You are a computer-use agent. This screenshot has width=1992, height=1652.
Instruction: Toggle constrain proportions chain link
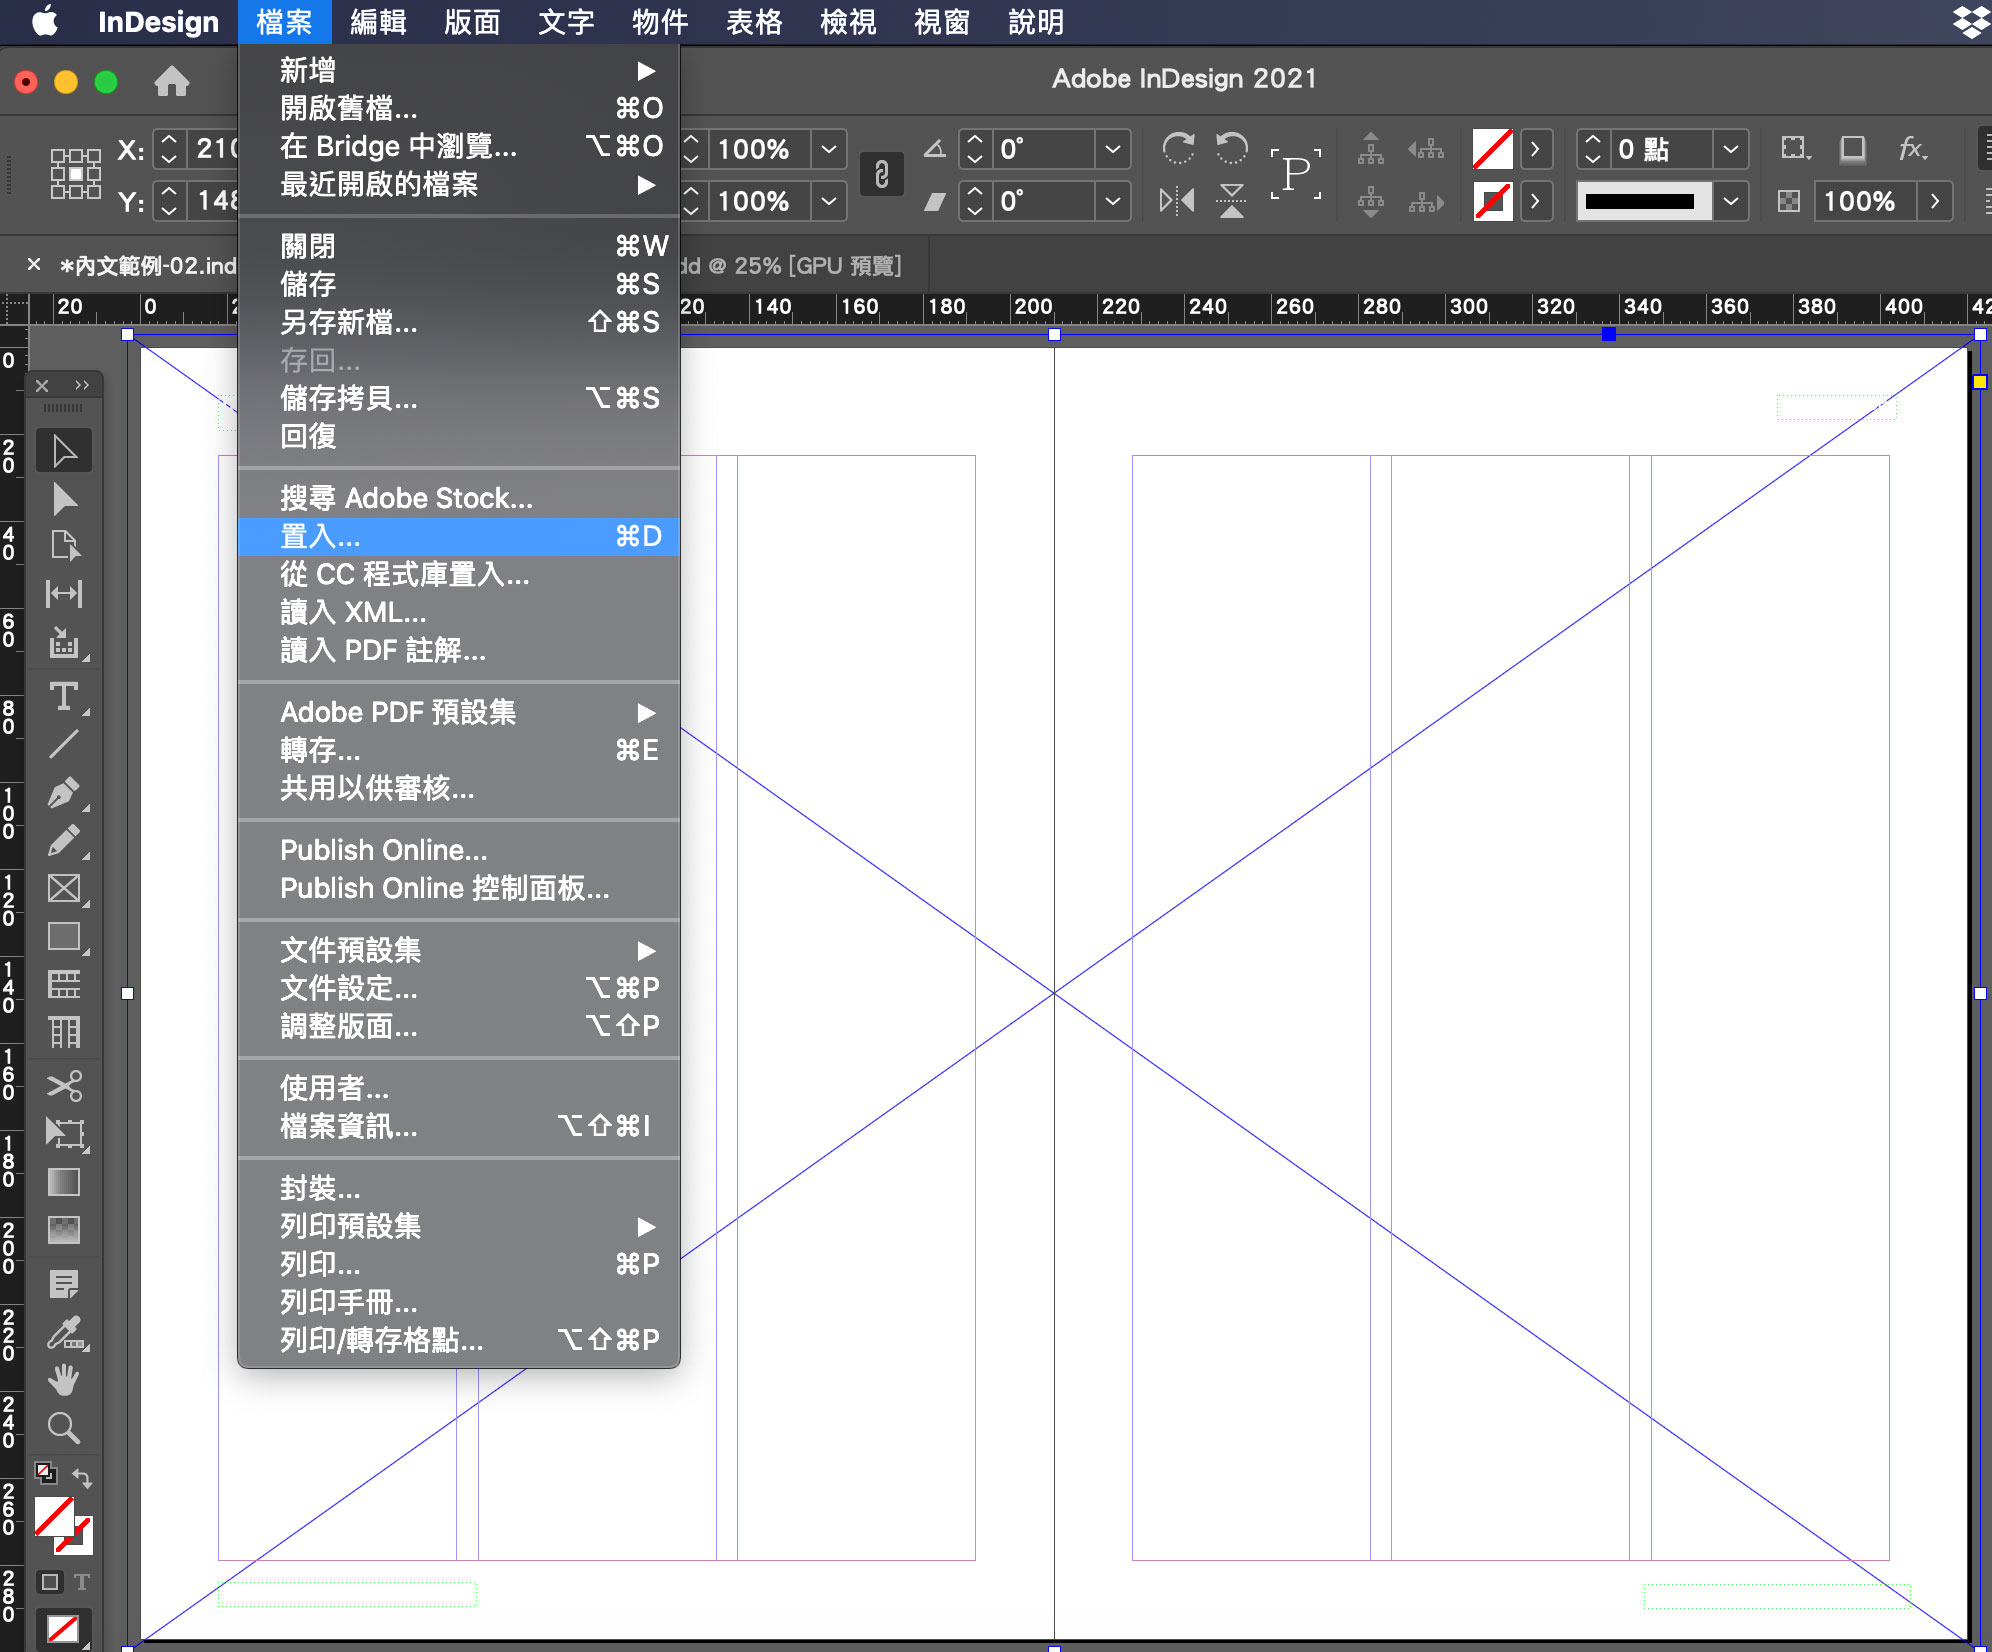coord(881,175)
